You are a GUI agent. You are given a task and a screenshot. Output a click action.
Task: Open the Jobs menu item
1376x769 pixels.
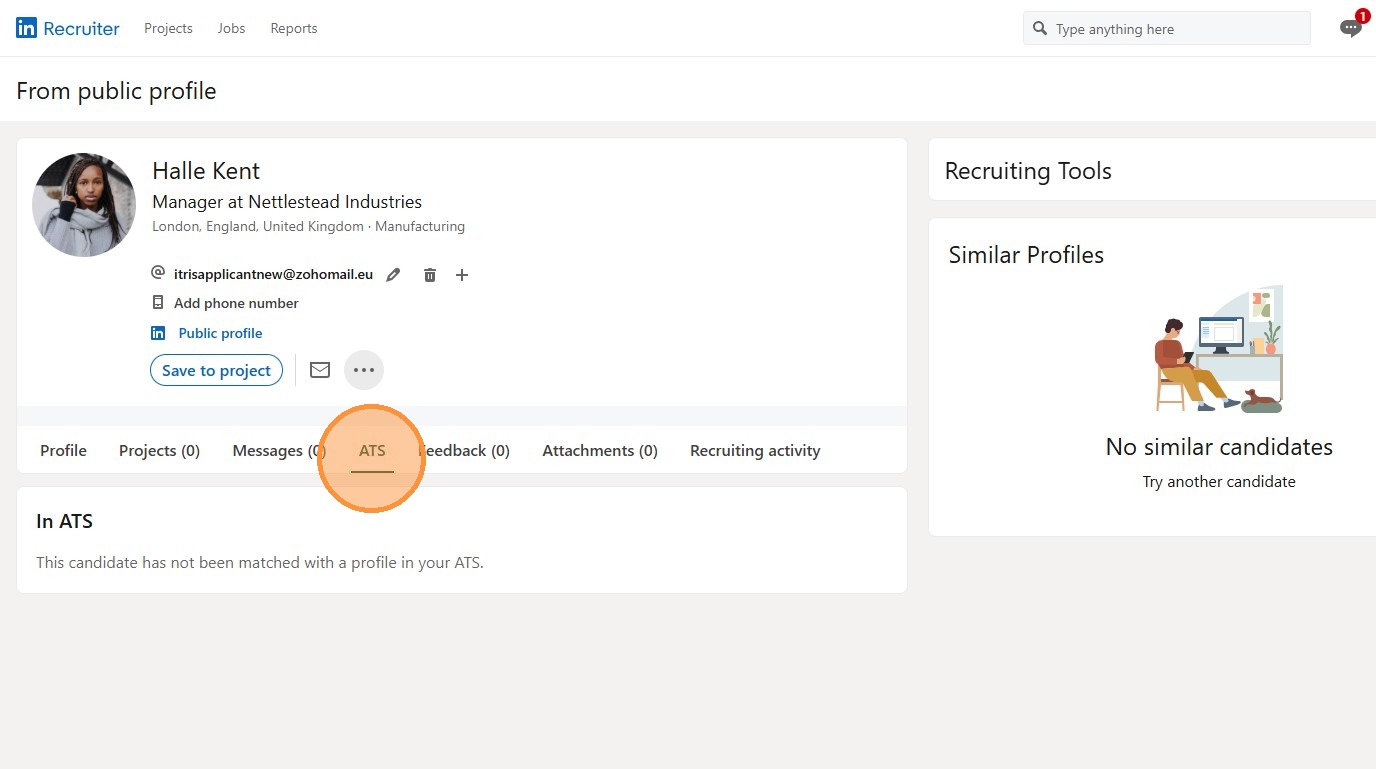pos(231,28)
